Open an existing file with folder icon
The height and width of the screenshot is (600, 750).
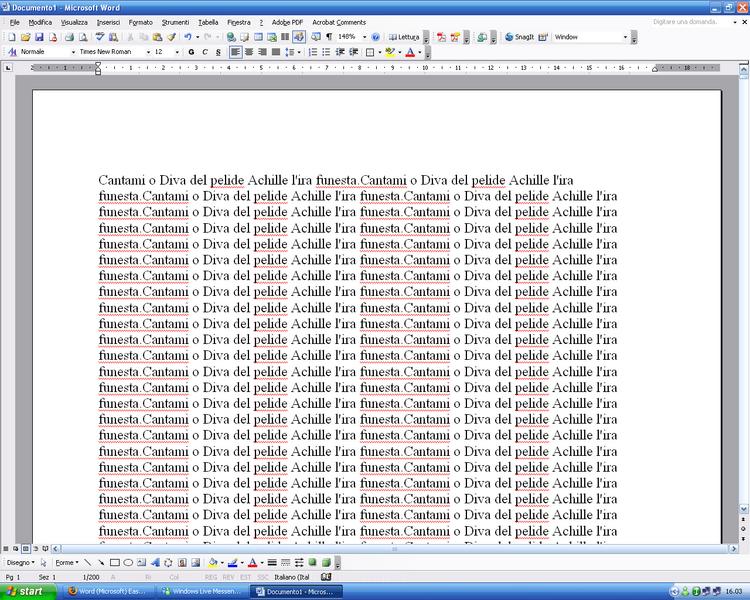[x=25, y=37]
